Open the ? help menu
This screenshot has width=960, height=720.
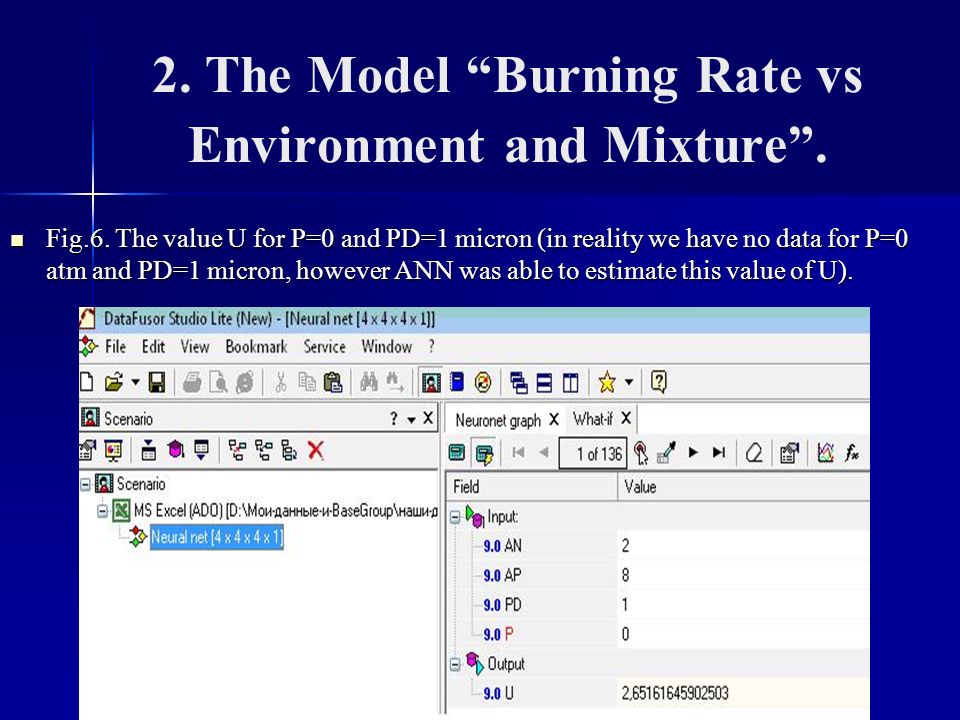pyautogui.click(x=432, y=347)
